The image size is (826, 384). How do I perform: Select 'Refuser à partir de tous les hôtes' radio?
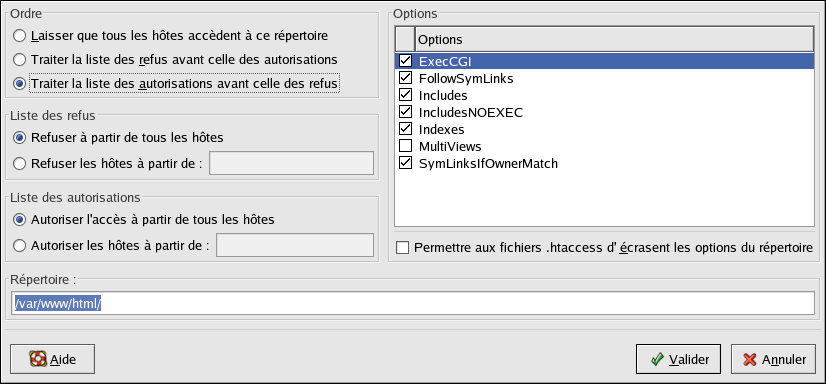coord(19,137)
